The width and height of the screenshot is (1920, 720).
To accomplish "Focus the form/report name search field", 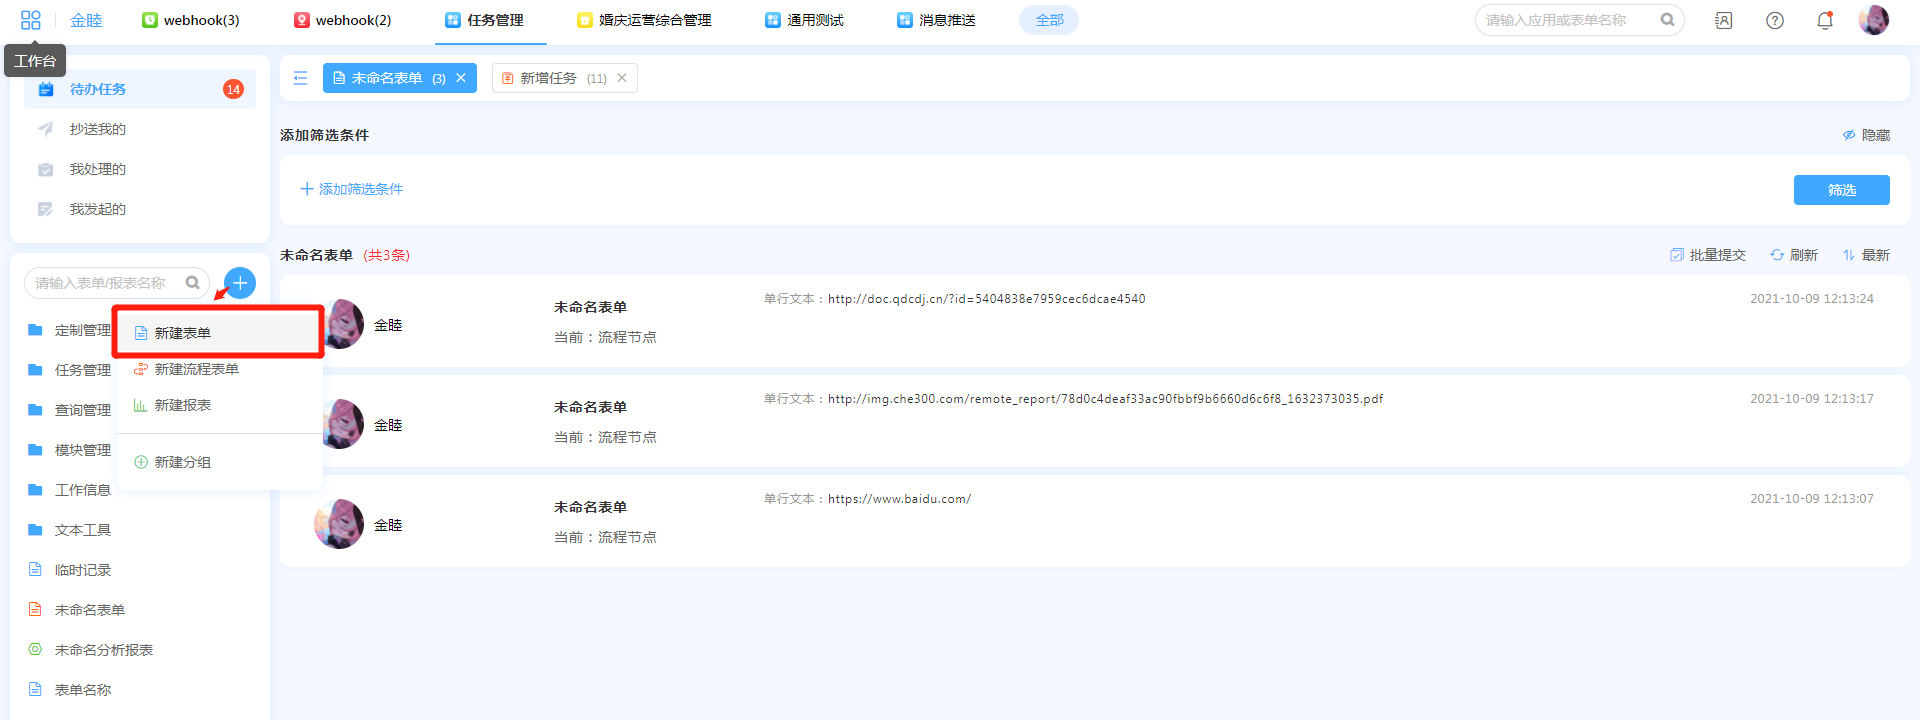I will point(105,283).
